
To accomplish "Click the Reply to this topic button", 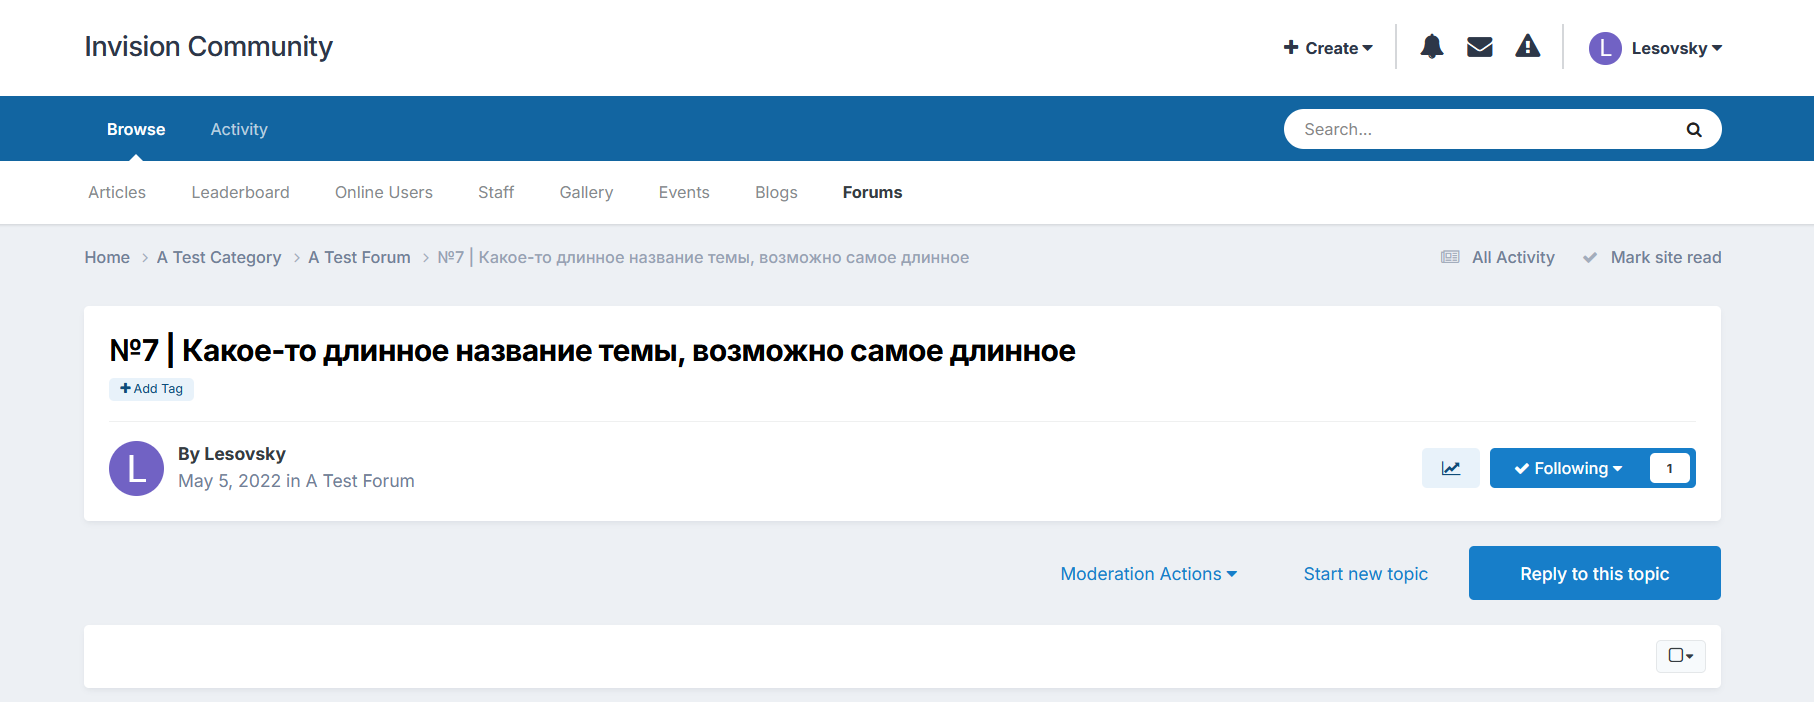I will coord(1594,574).
